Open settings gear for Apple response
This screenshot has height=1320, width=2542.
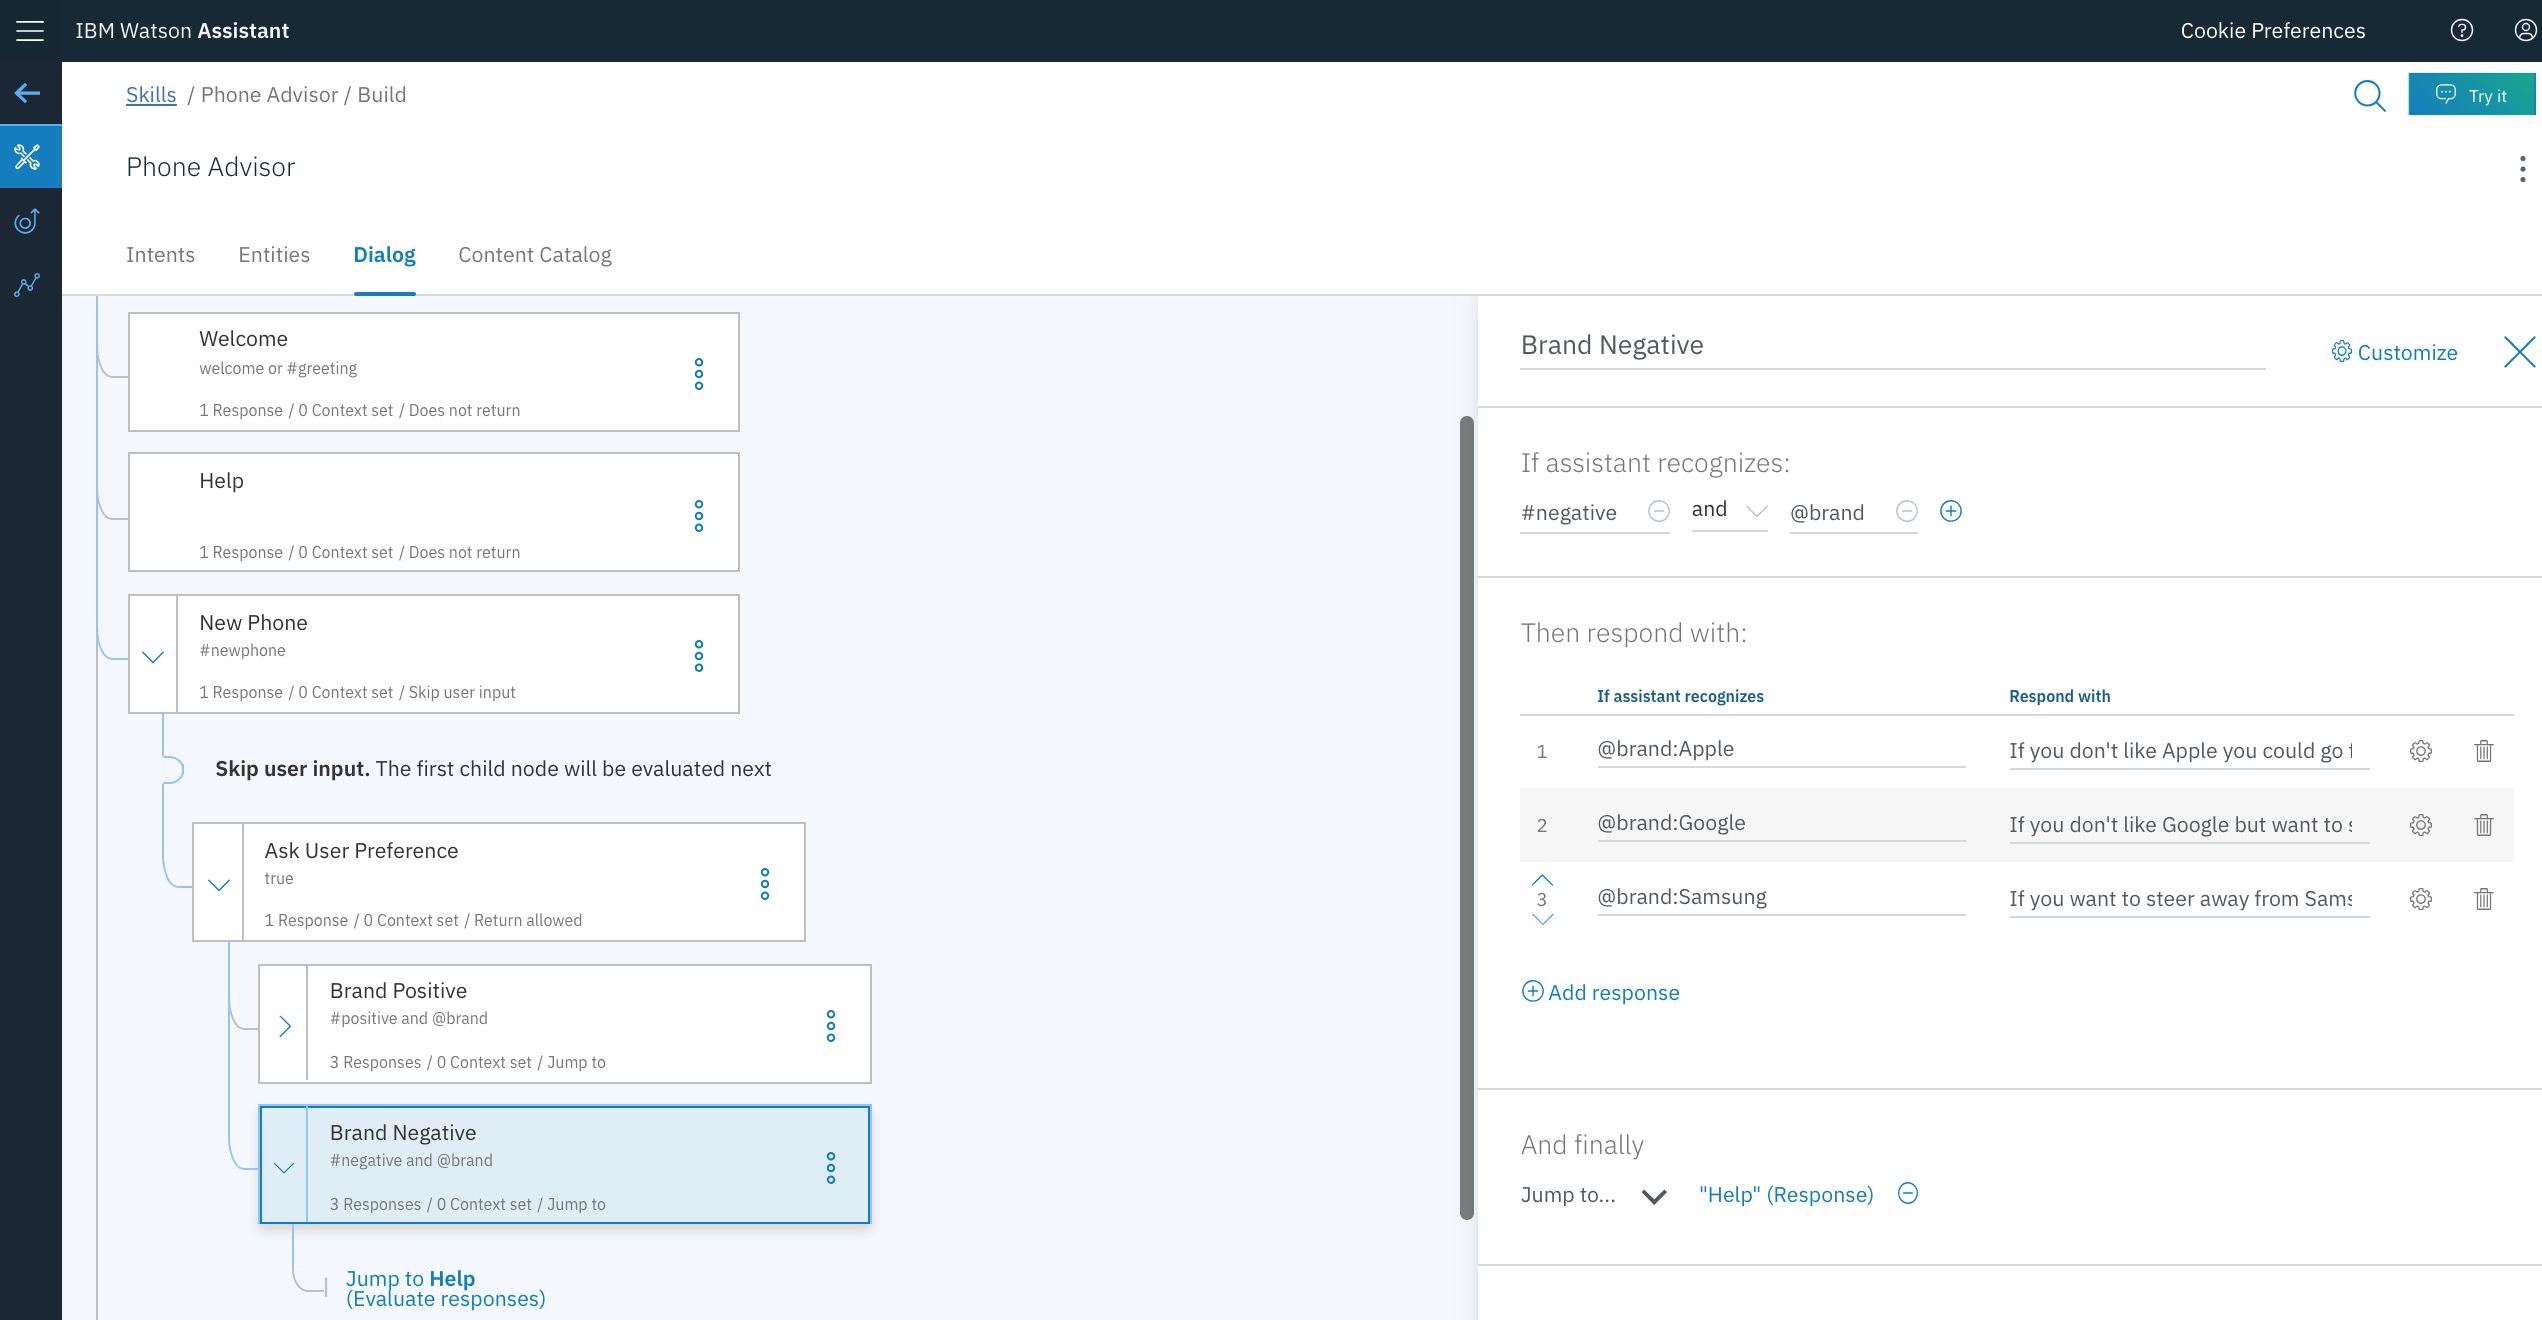tap(2420, 751)
